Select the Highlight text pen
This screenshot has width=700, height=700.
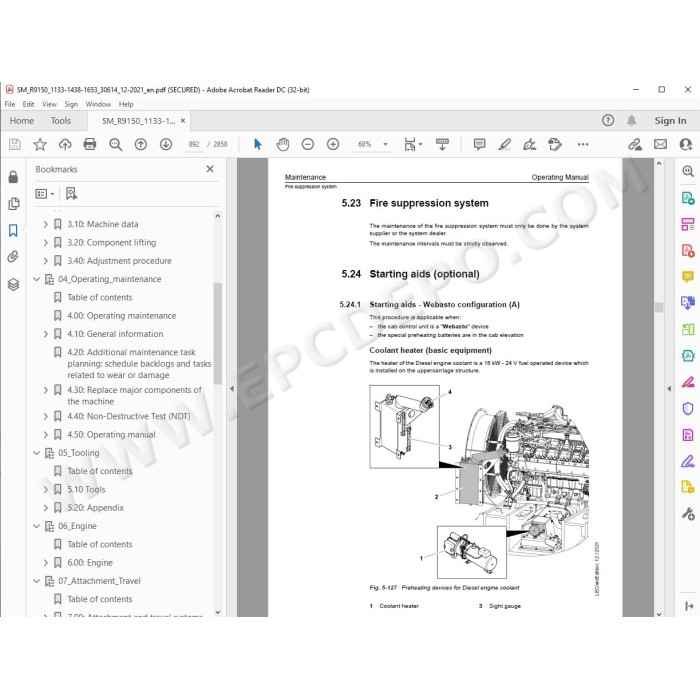504,144
